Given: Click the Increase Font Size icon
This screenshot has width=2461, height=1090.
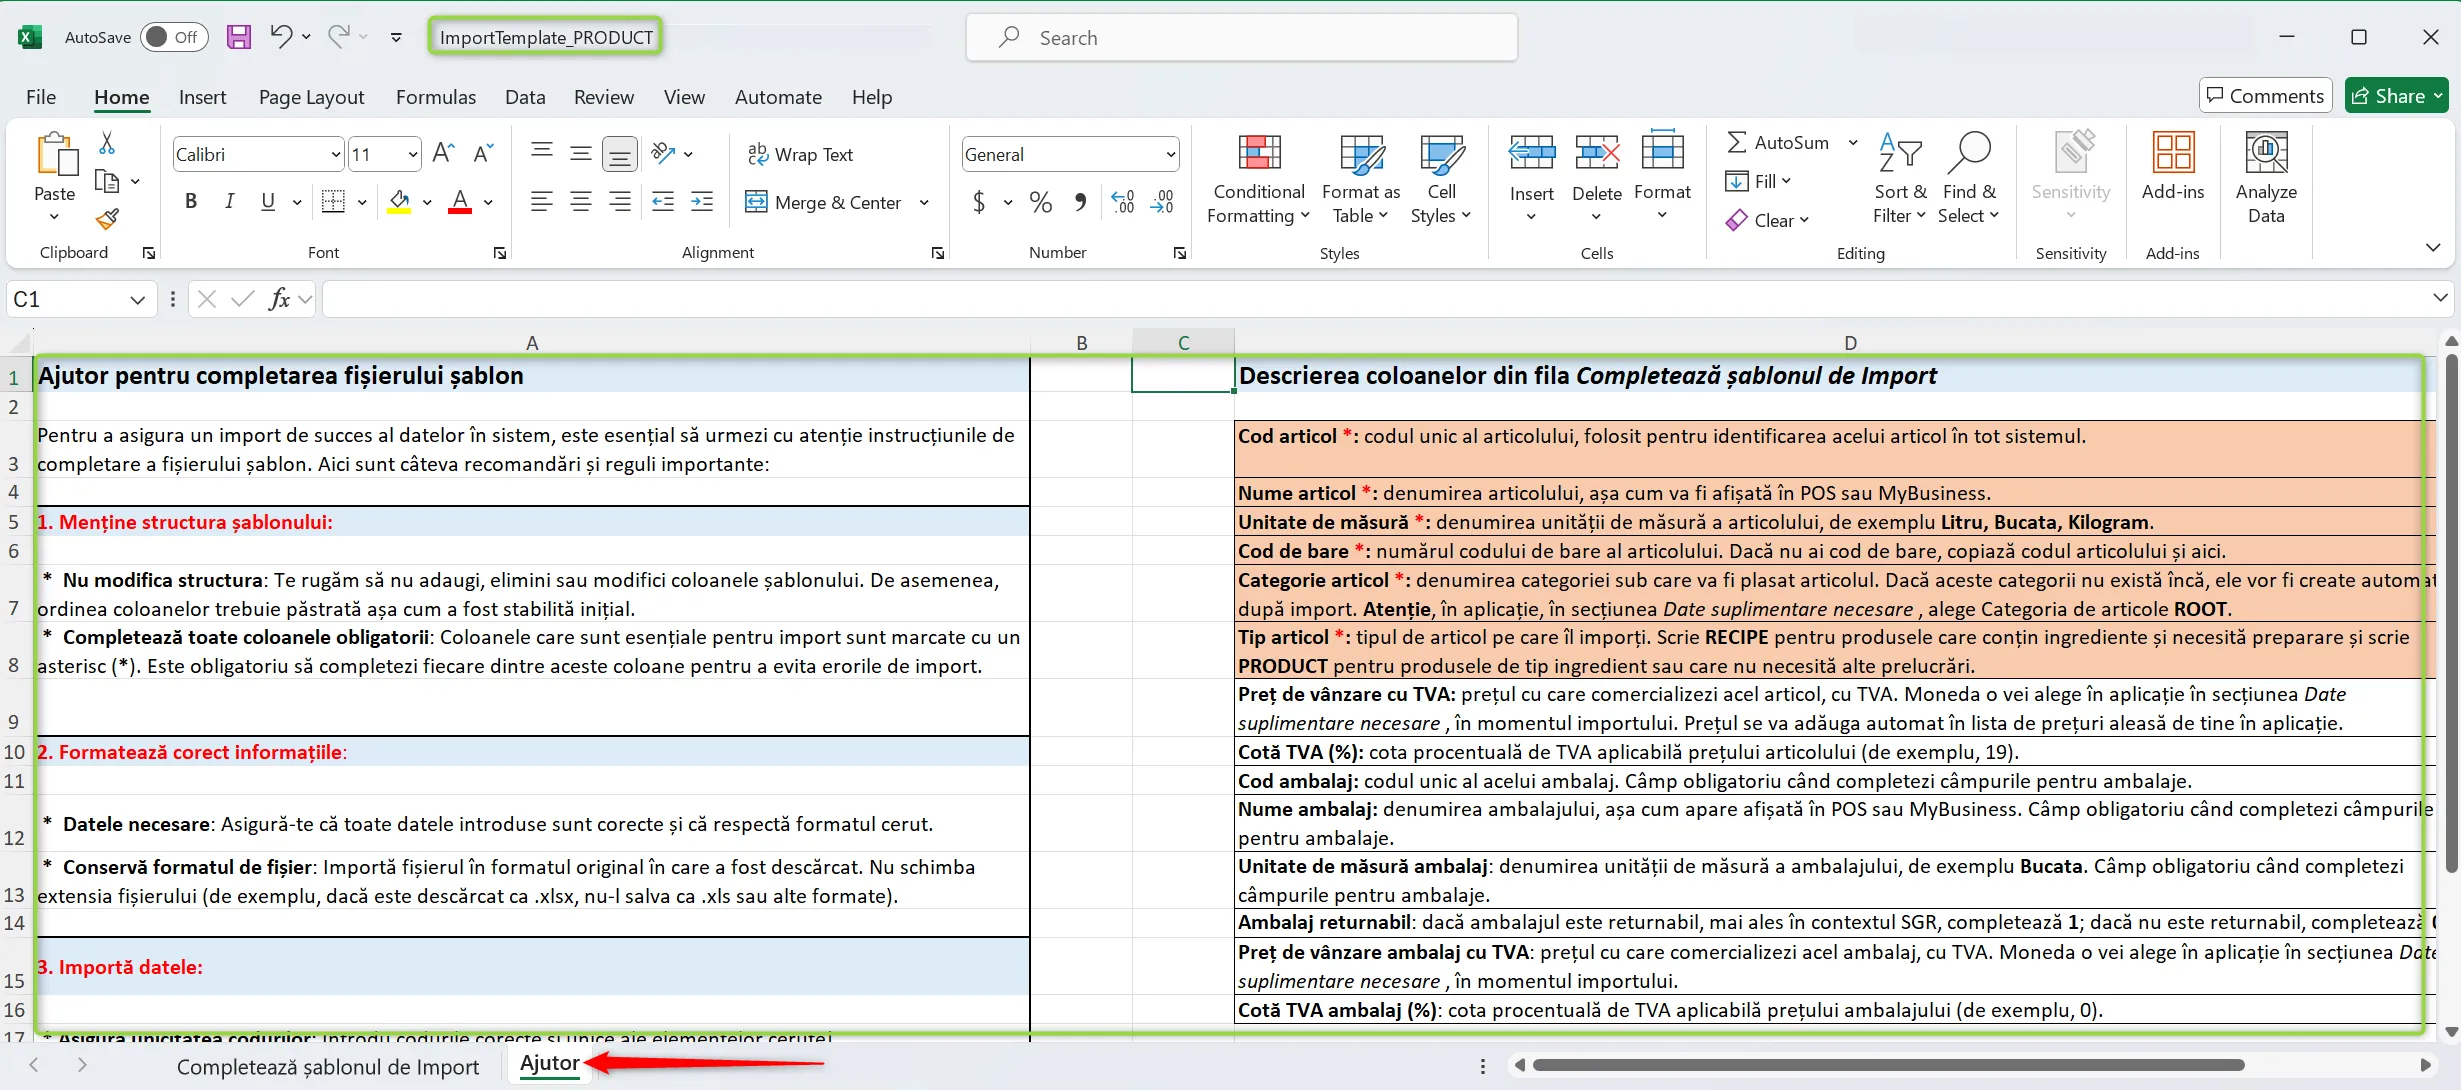Looking at the screenshot, I should click(444, 153).
